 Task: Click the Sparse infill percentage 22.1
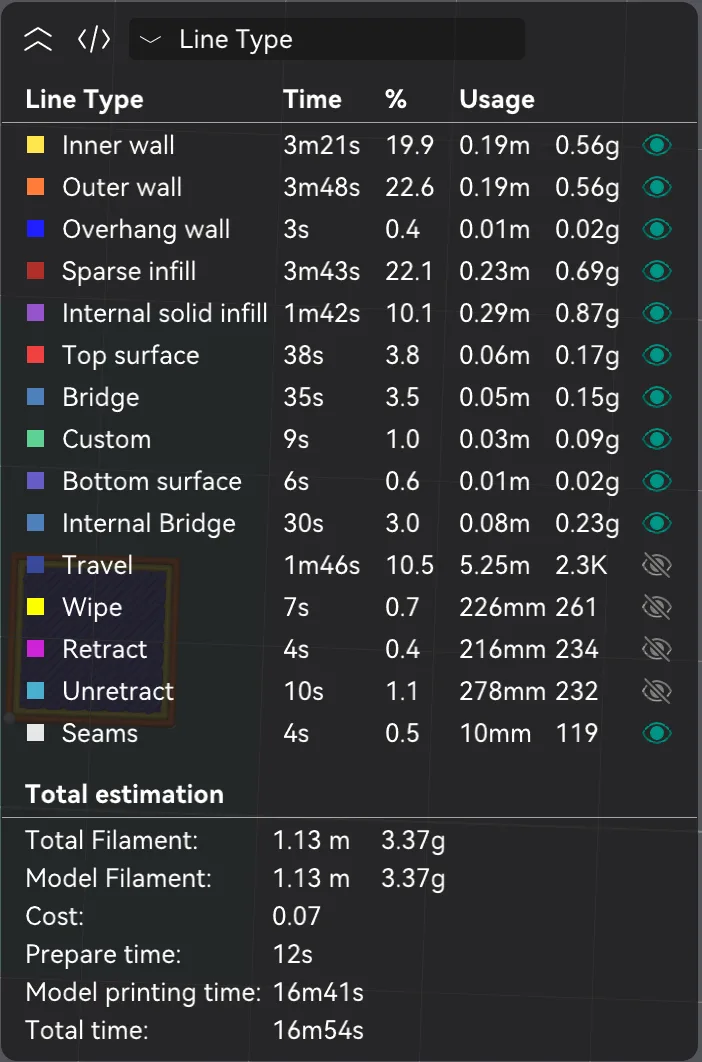tap(409, 271)
